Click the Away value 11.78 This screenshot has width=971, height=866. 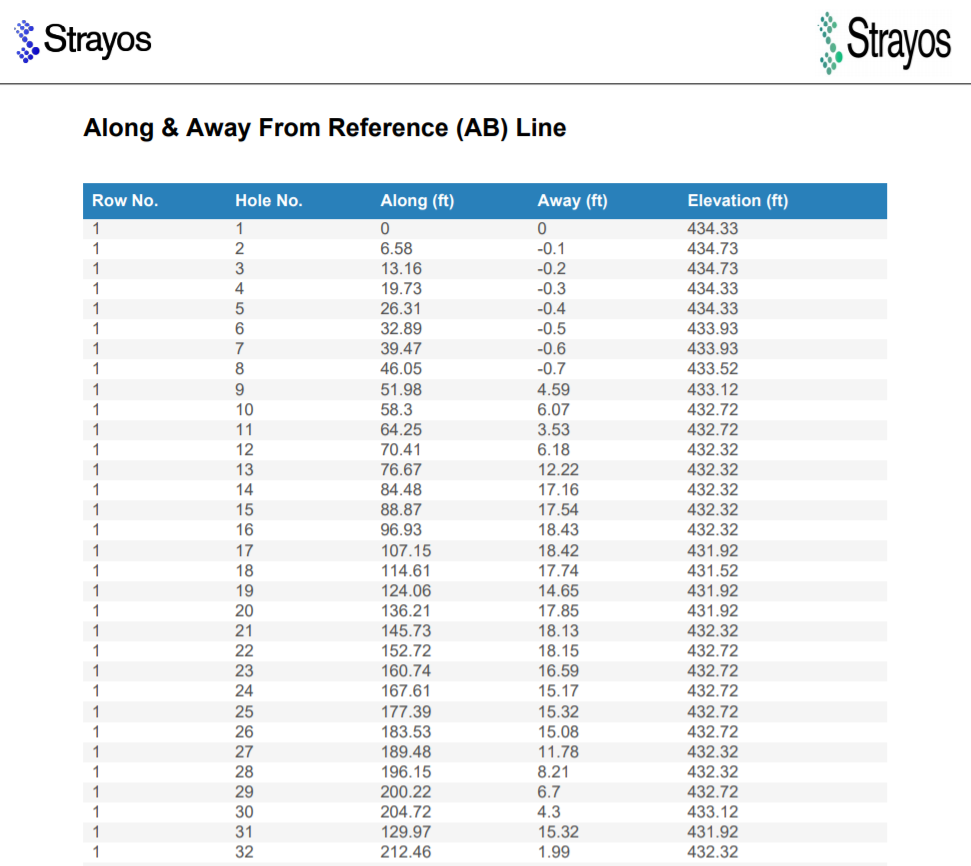tap(558, 752)
